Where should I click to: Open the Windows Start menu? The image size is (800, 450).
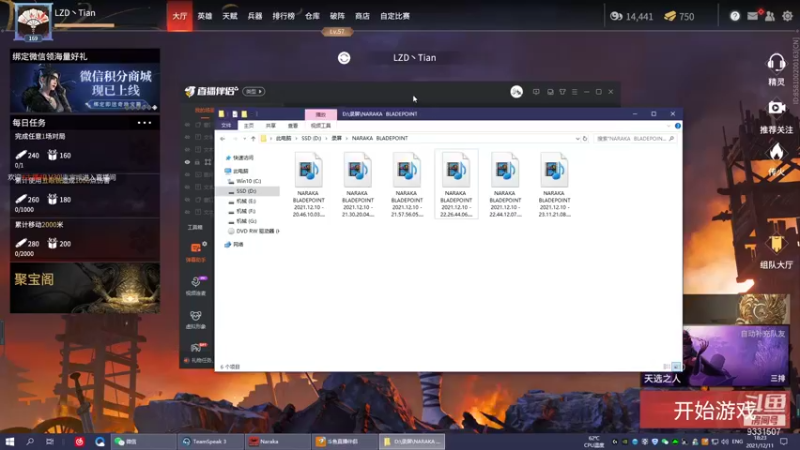click(x=10, y=441)
